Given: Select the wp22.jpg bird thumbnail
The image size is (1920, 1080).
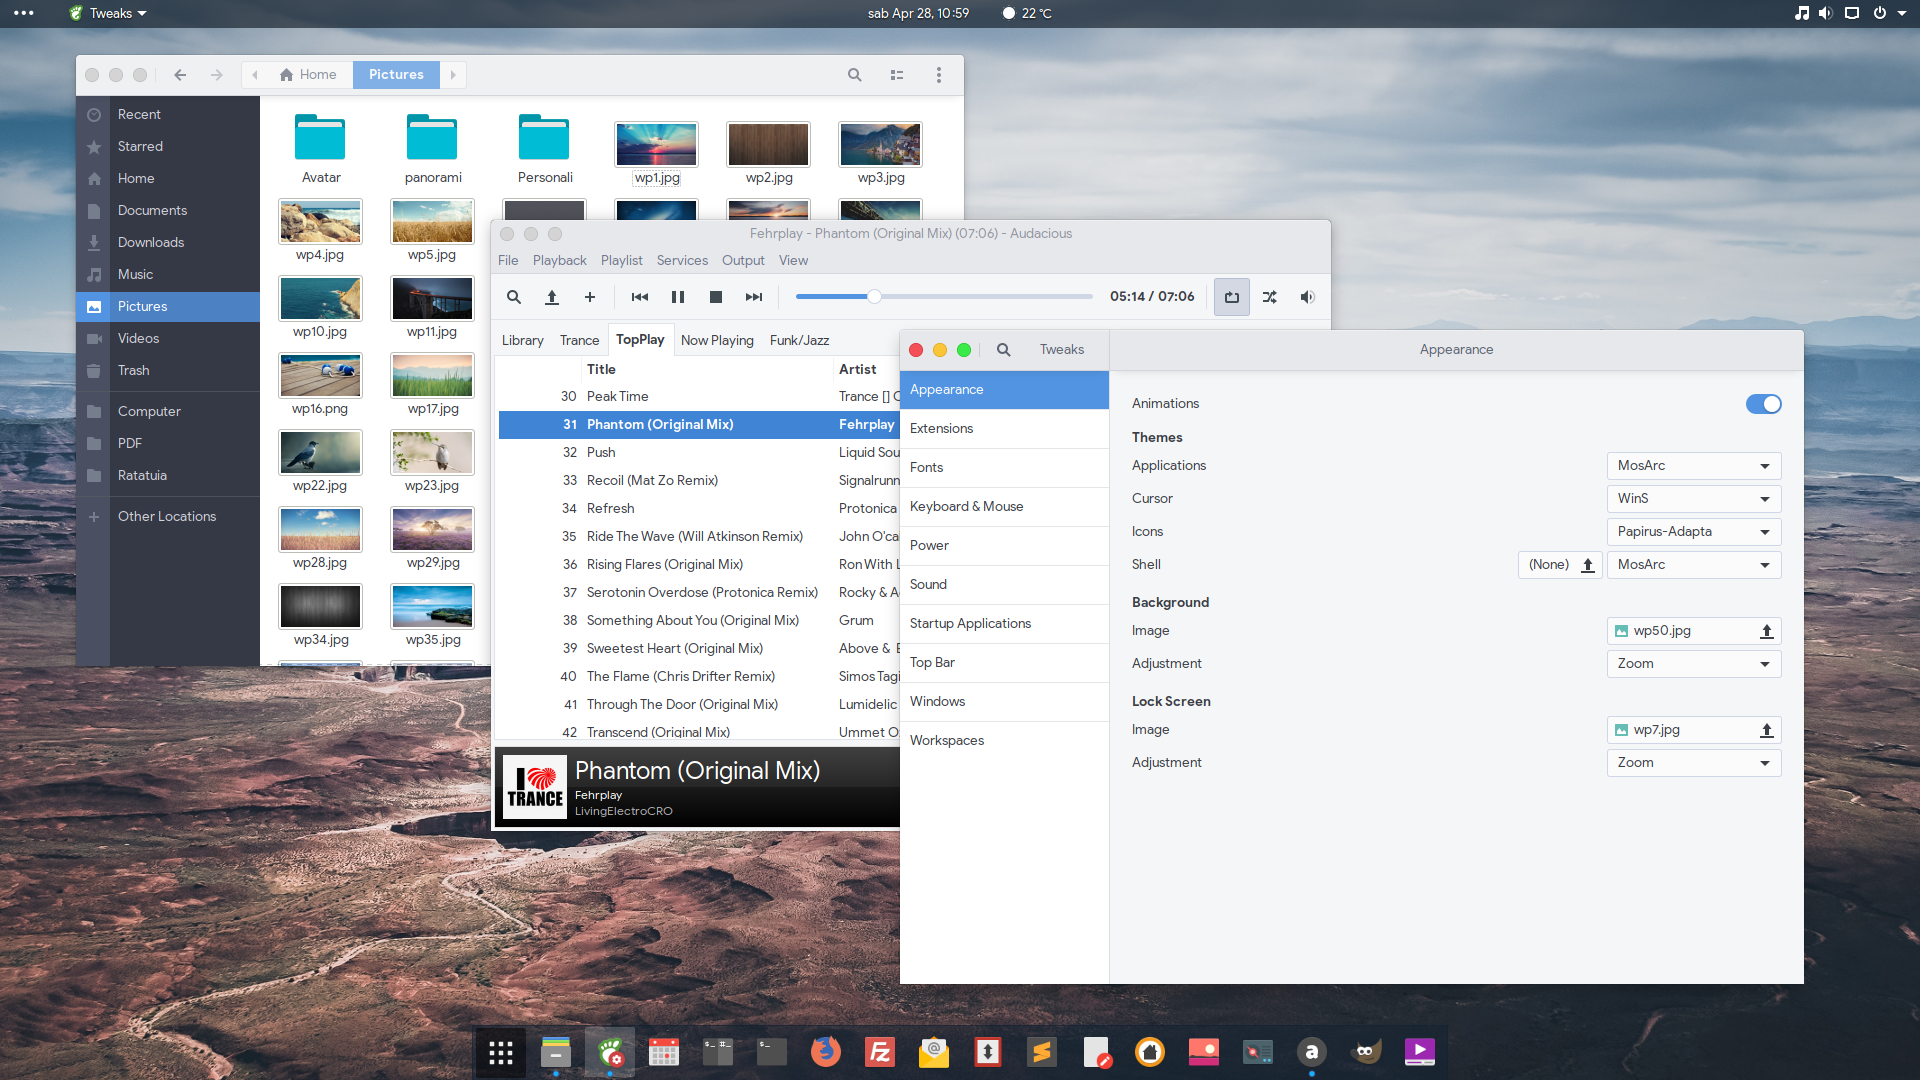Looking at the screenshot, I should [320, 453].
